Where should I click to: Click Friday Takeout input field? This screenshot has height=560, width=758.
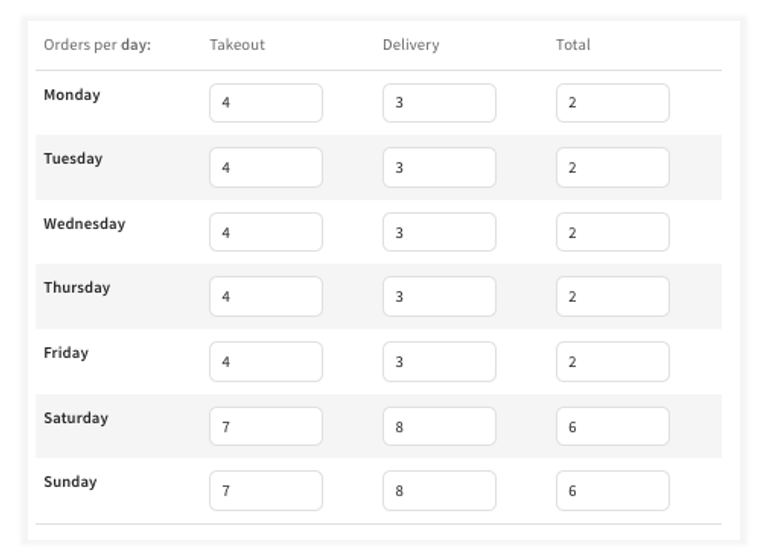click(265, 362)
